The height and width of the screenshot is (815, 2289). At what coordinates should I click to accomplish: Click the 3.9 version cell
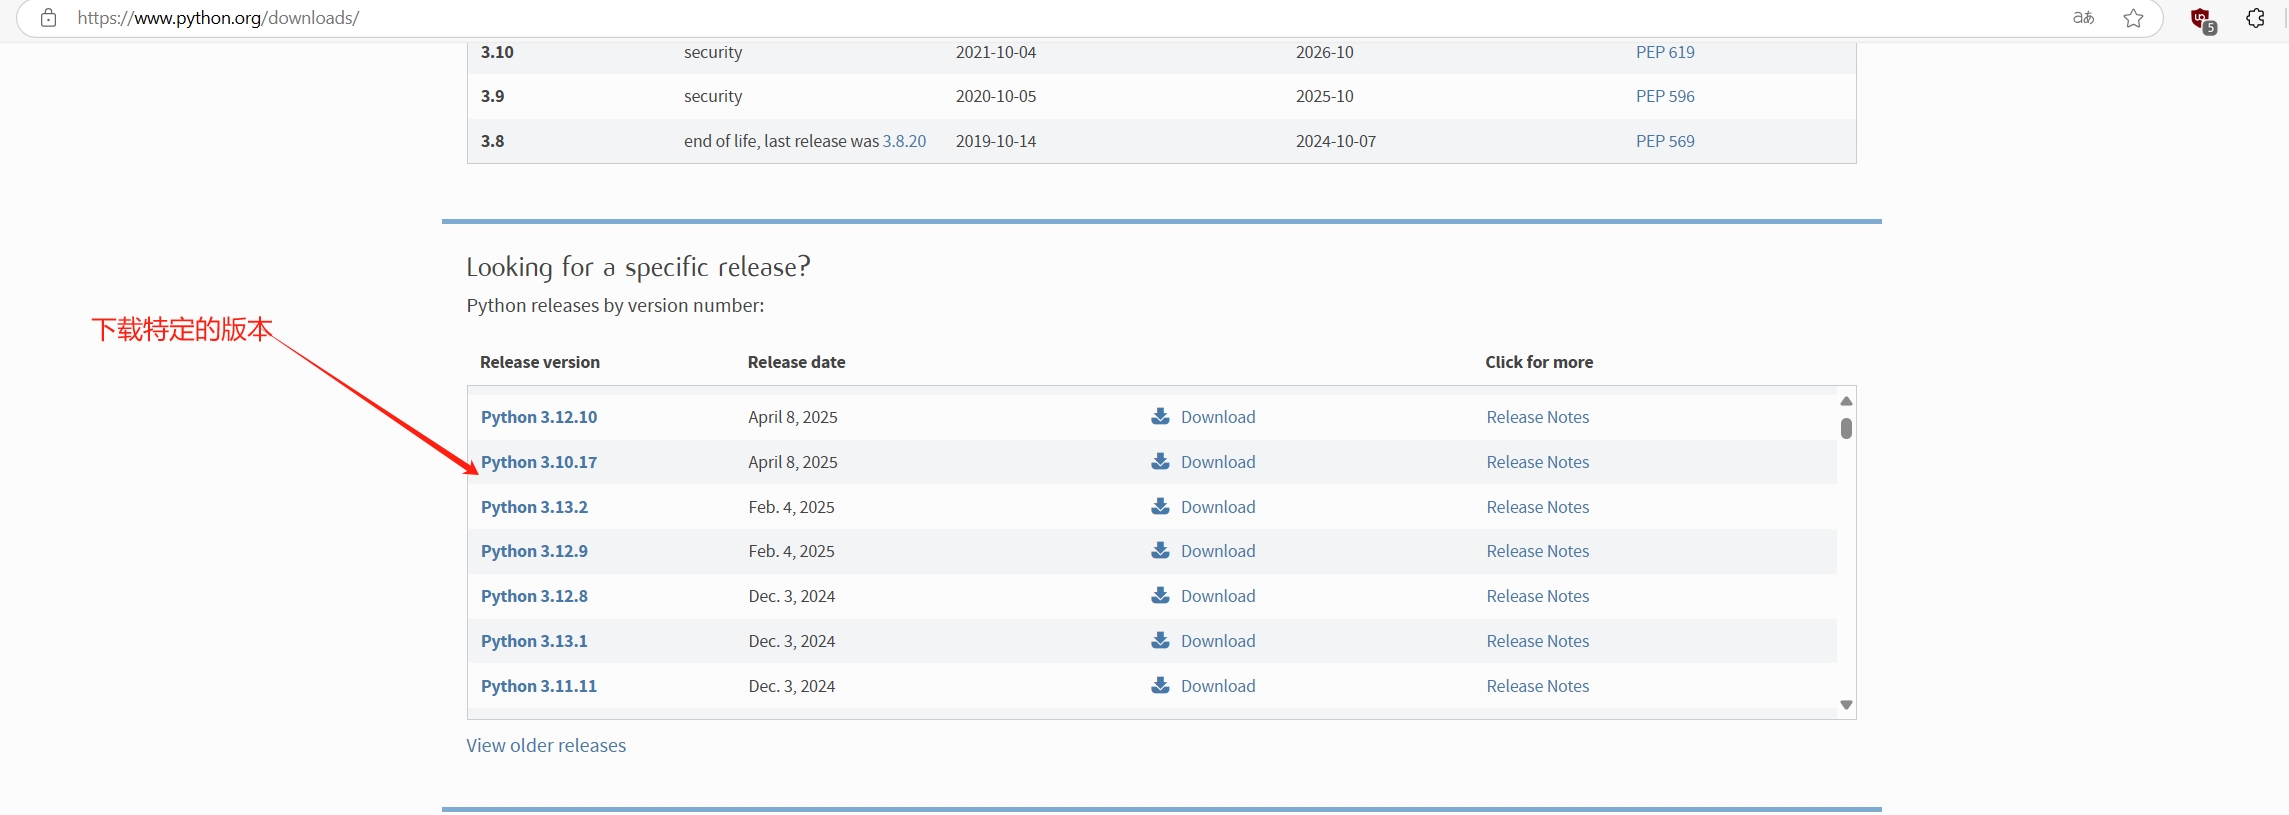492,96
